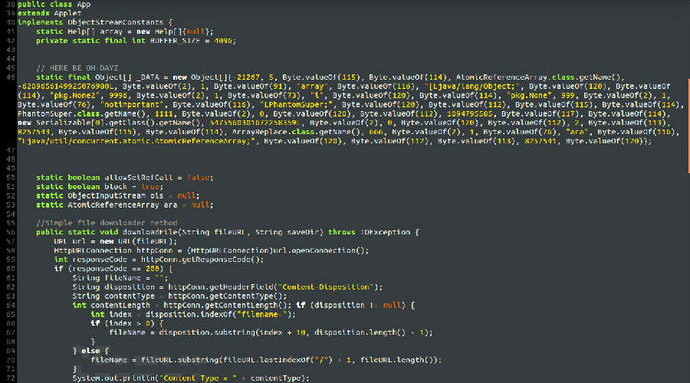Viewport: 690px width, 383px height.
Task: Click ObjectStreamConstants in the implements clause
Action: (x=115, y=22)
